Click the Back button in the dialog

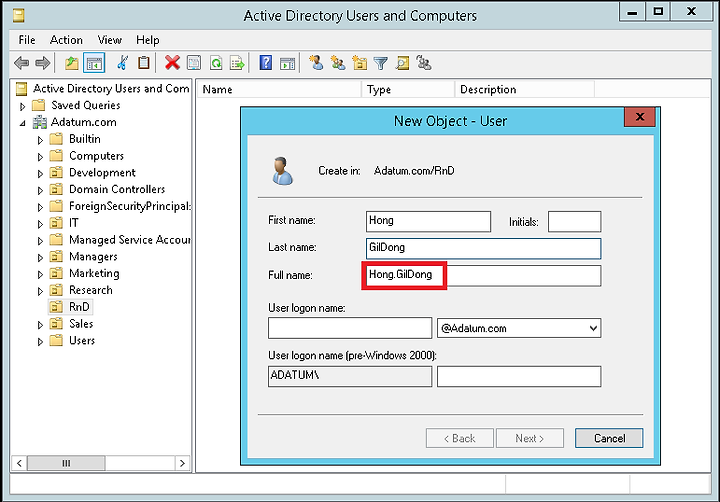coord(460,438)
